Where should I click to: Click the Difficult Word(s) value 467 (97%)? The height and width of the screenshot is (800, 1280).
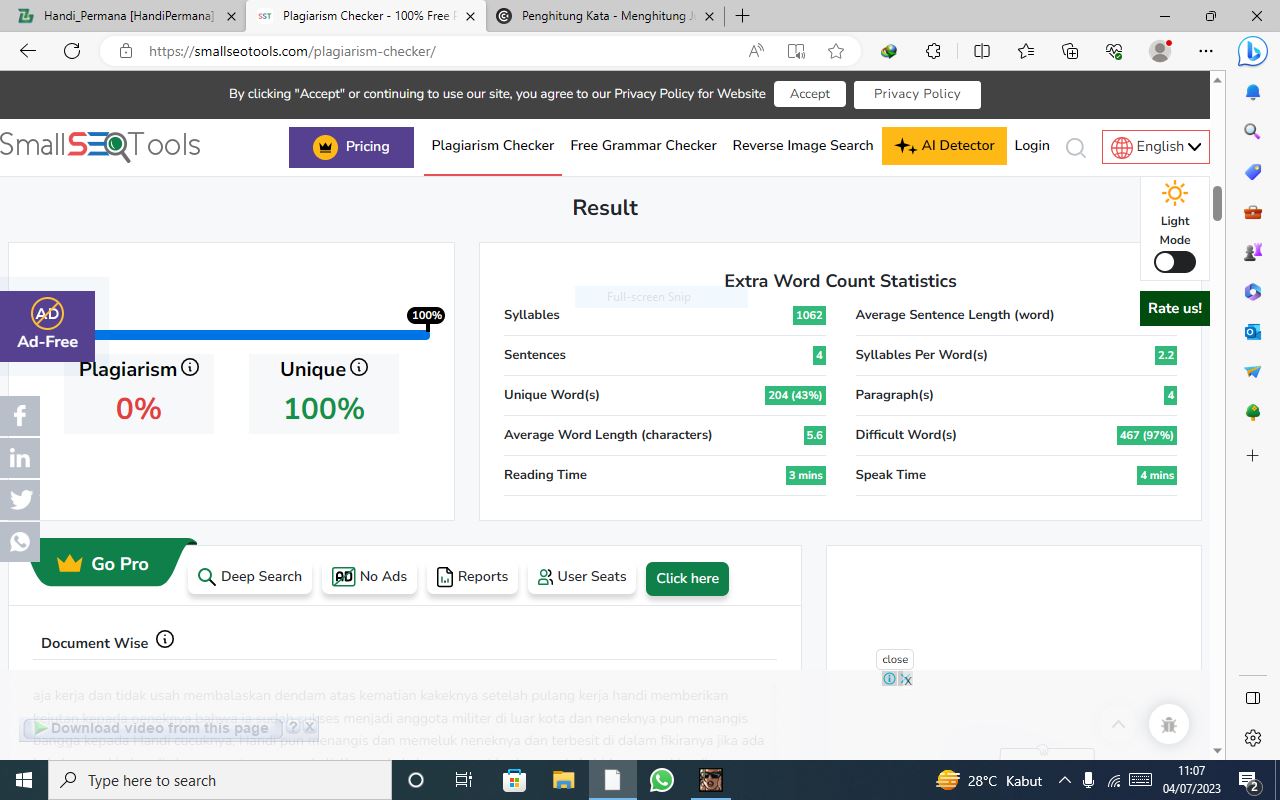pyautogui.click(x=1147, y=435)
